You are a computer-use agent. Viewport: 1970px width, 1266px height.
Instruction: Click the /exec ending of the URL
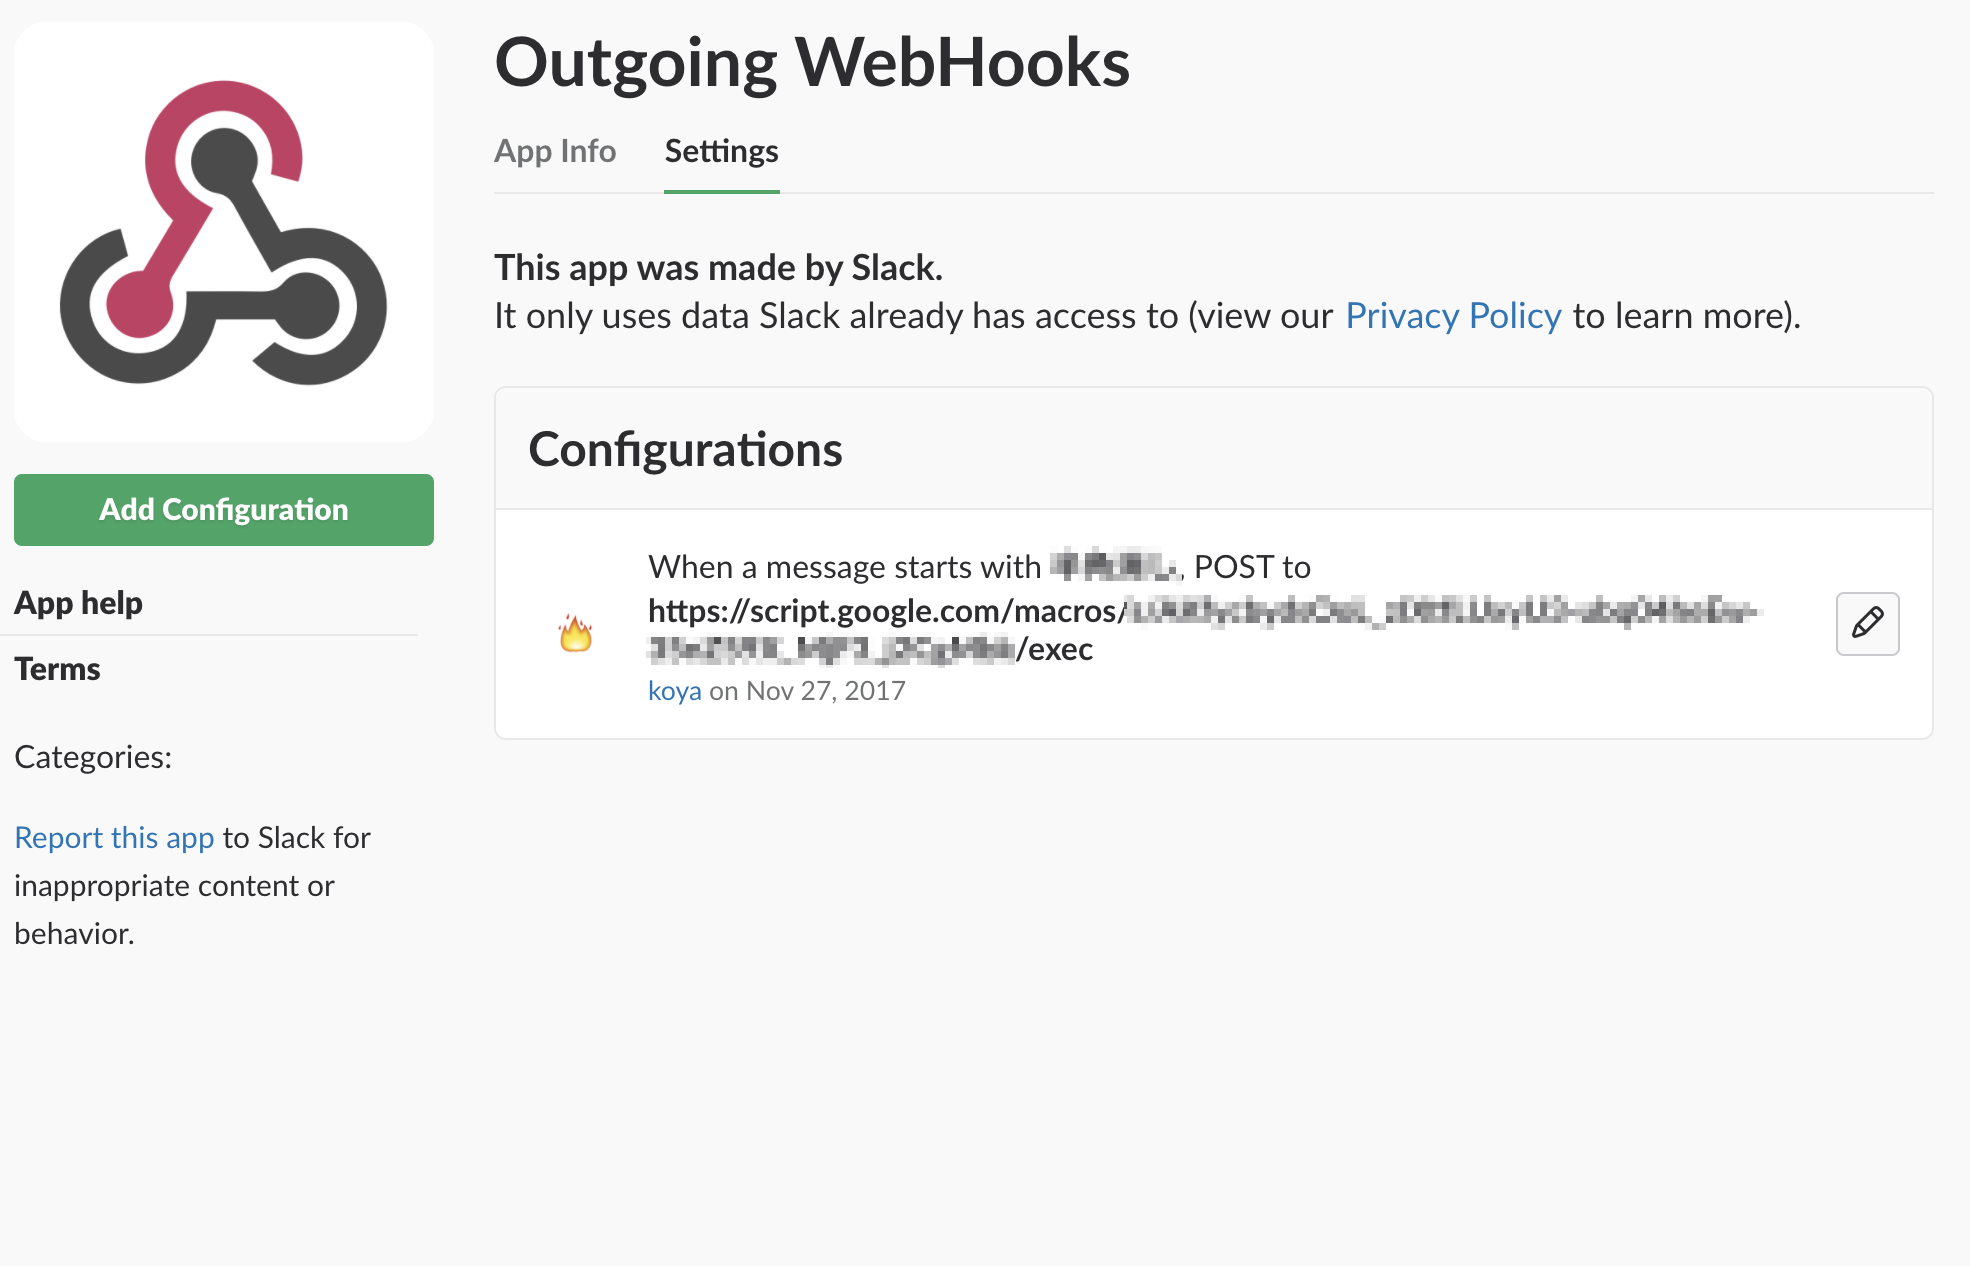coord(1055,650)
